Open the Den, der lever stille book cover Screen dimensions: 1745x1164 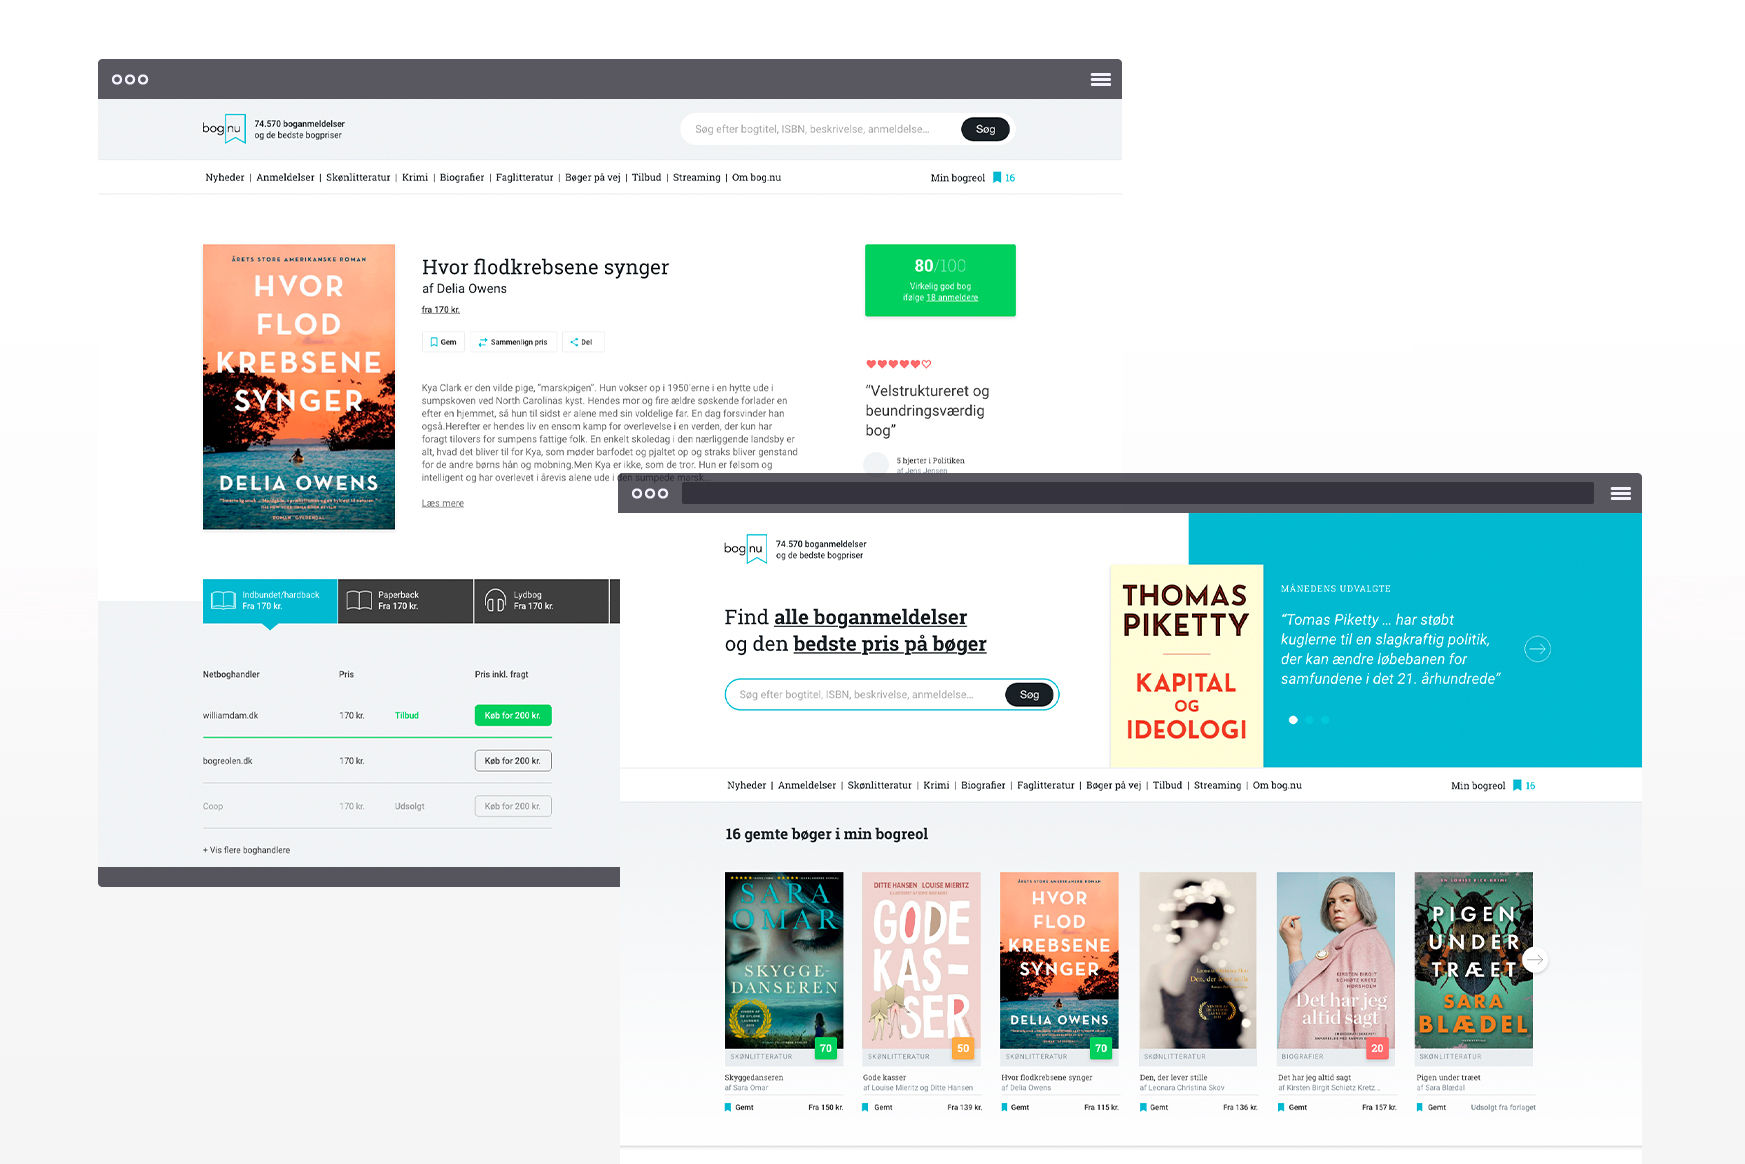pos(1198,960)
